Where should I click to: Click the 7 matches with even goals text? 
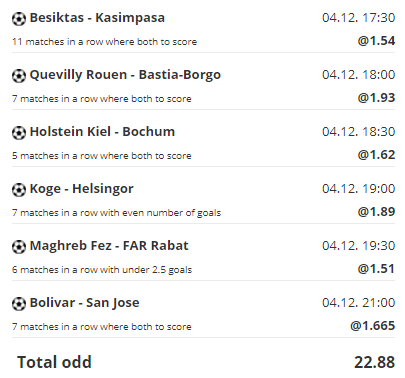point(116,213)
